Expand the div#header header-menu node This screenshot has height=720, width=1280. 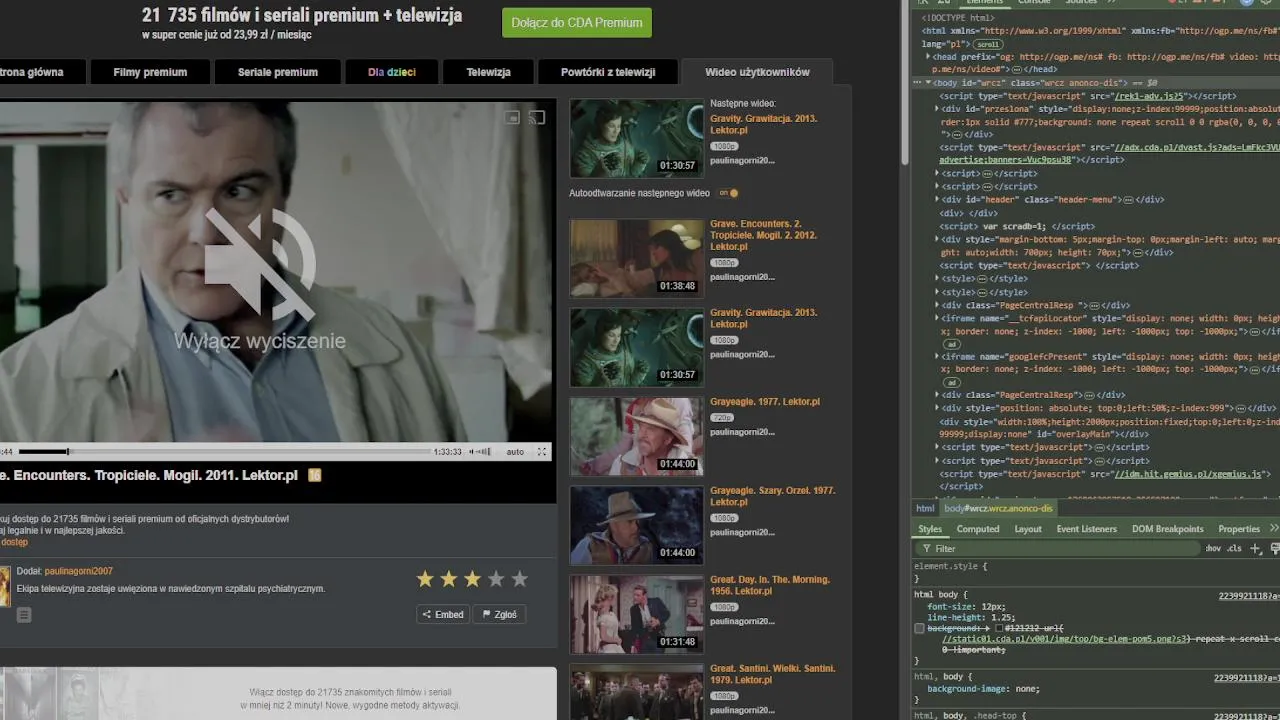coord(937,199)
